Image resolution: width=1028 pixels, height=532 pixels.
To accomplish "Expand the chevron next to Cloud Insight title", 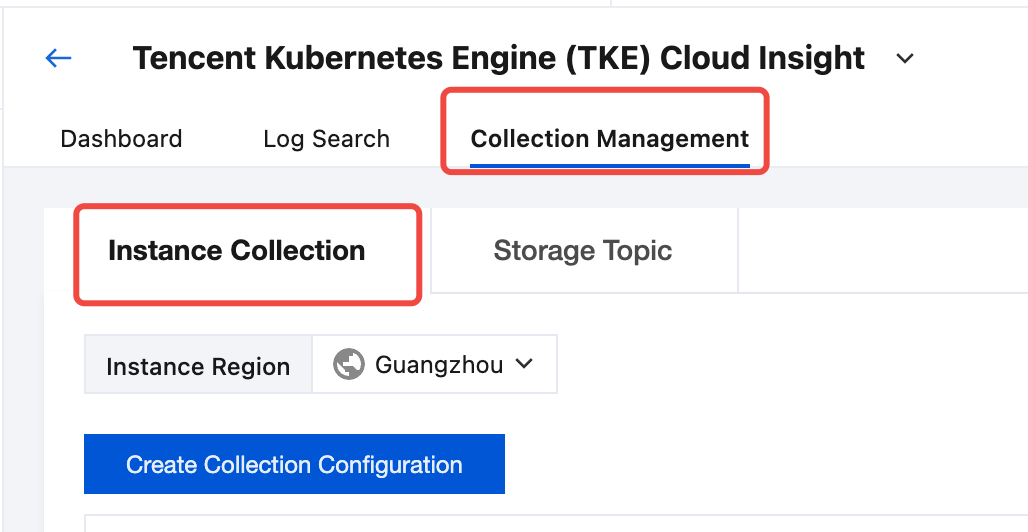I will [905, 59].
